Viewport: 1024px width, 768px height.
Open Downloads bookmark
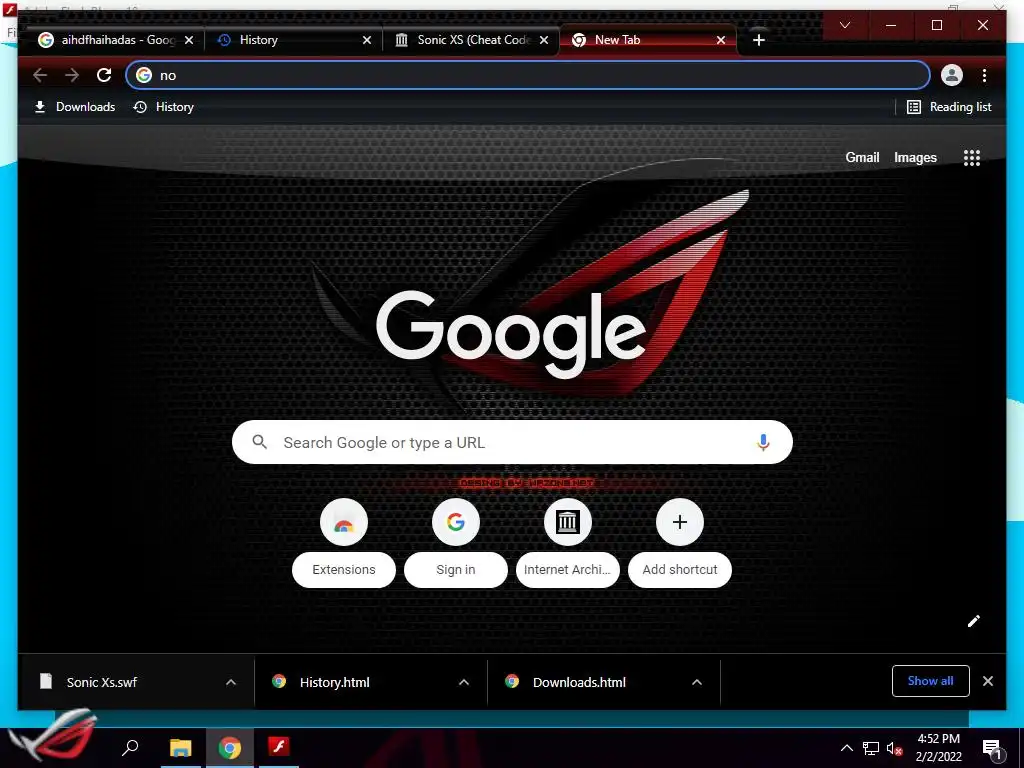click(74, 106)
